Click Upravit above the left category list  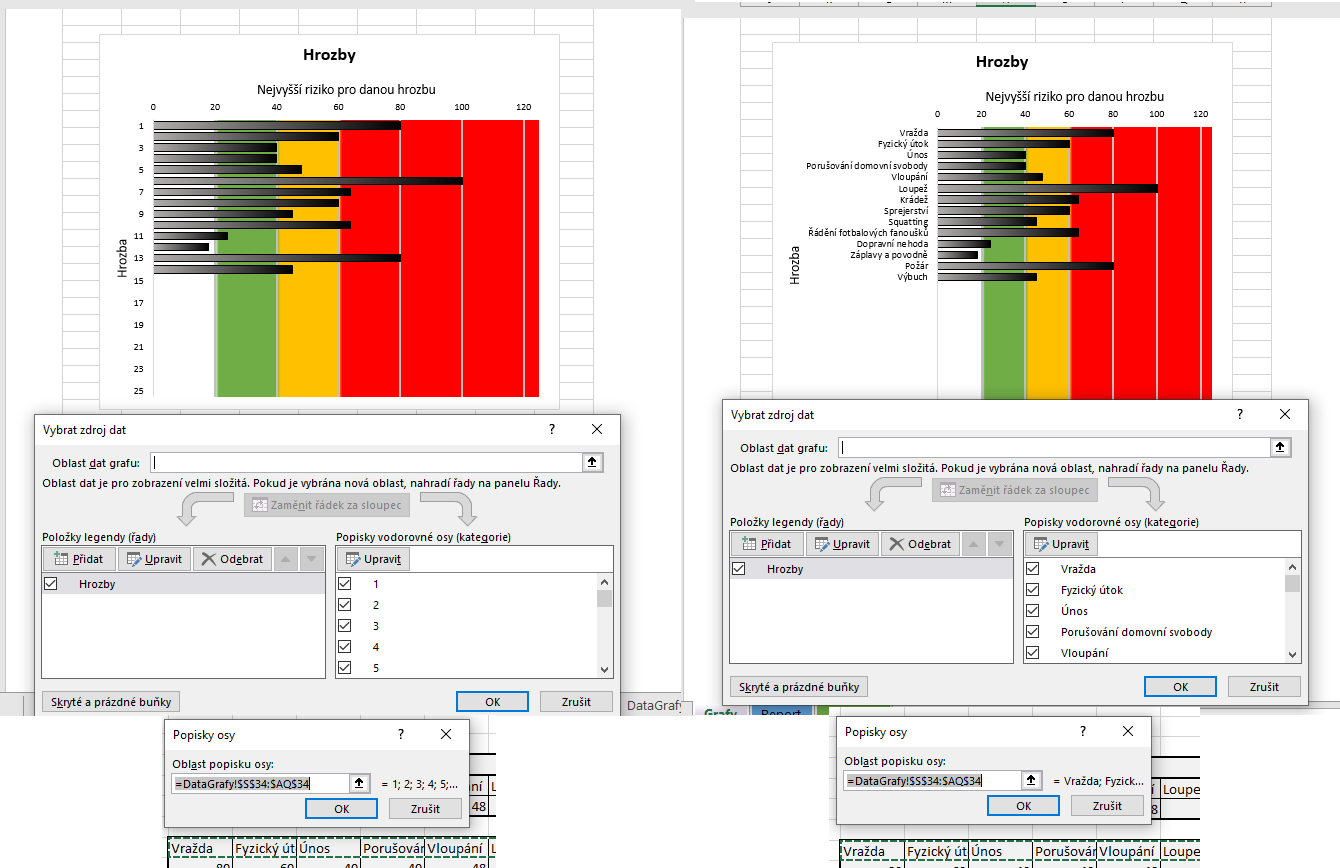tap(373, 559)
